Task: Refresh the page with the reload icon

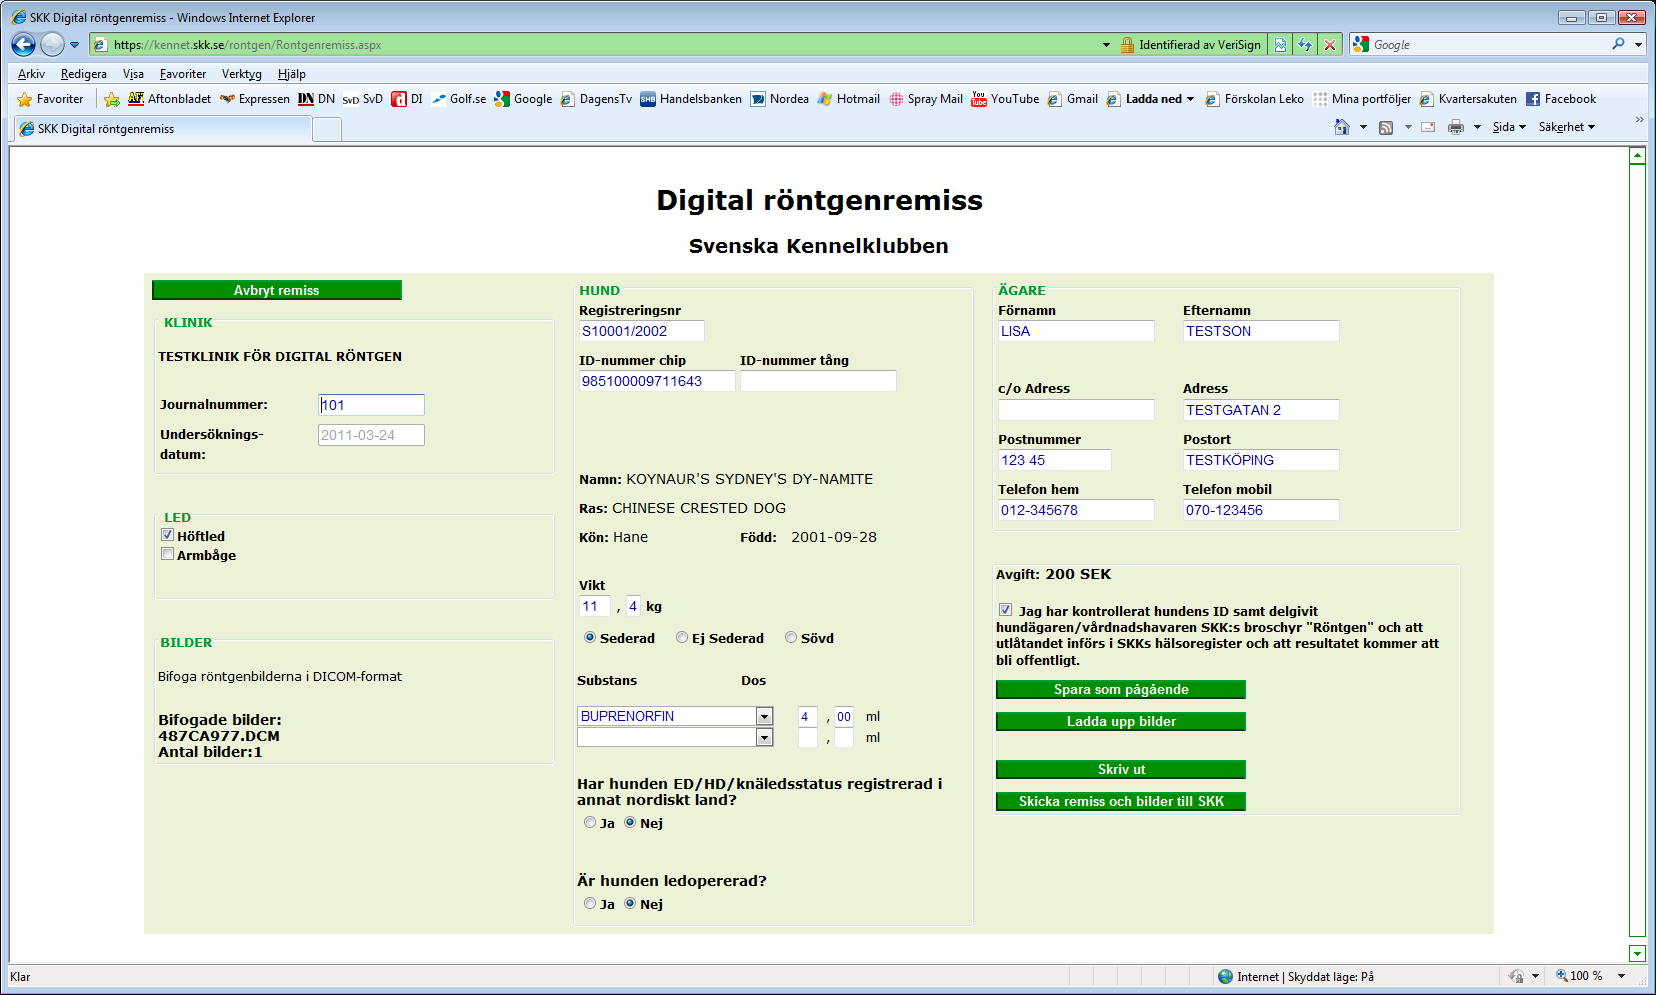Action: point(1305,45)
